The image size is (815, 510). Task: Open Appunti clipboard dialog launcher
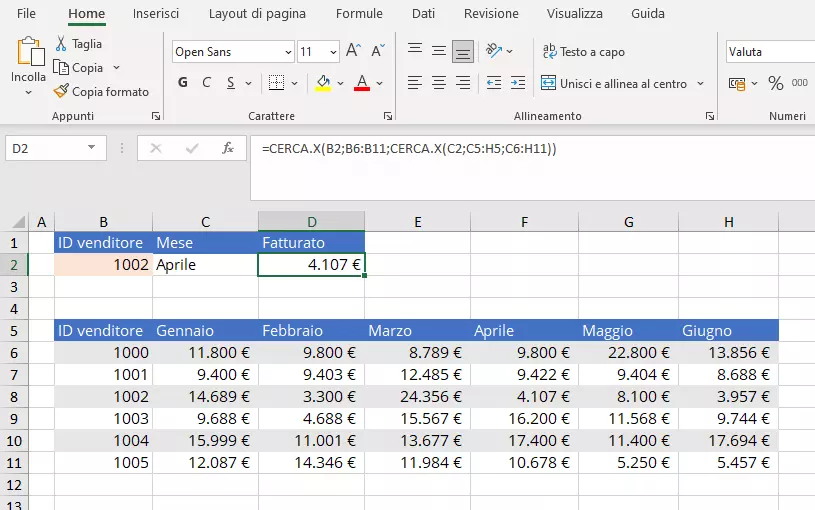tap(156, 116)
